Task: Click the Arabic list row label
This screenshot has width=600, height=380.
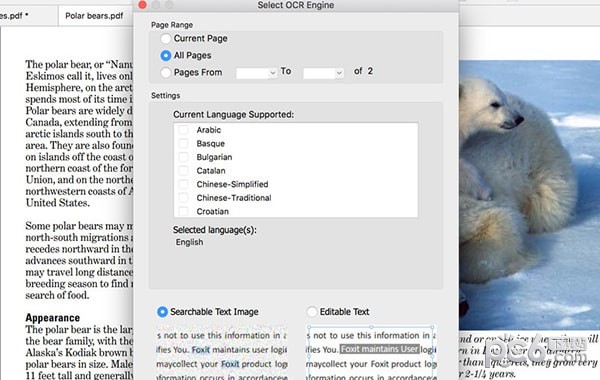Action: pos(209,130)
